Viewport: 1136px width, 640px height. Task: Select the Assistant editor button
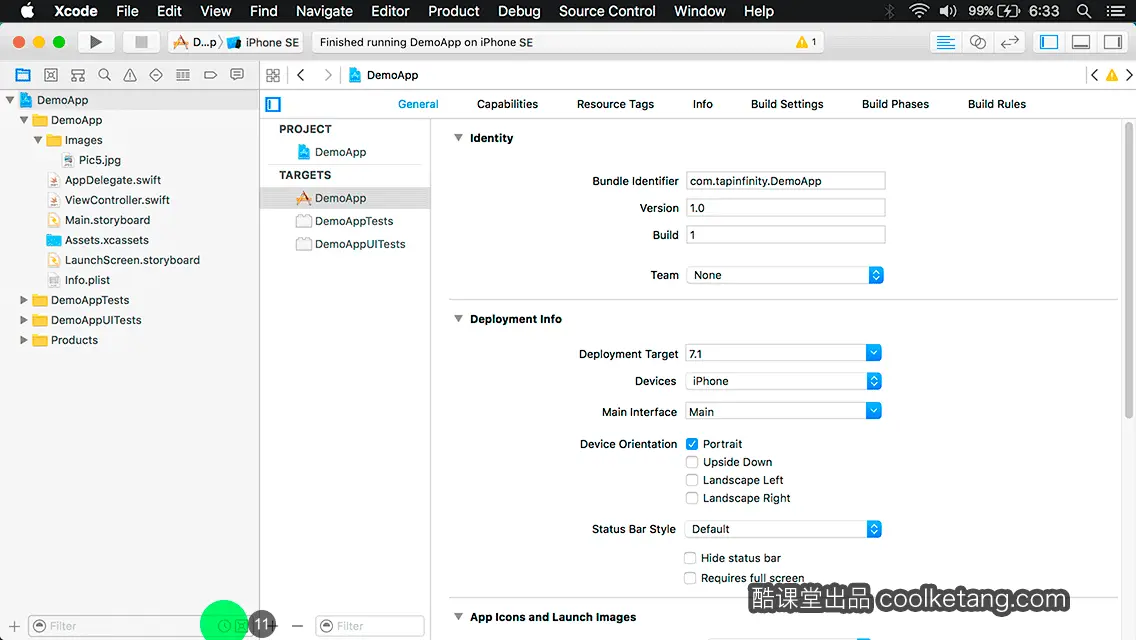(x=977, y=42)
